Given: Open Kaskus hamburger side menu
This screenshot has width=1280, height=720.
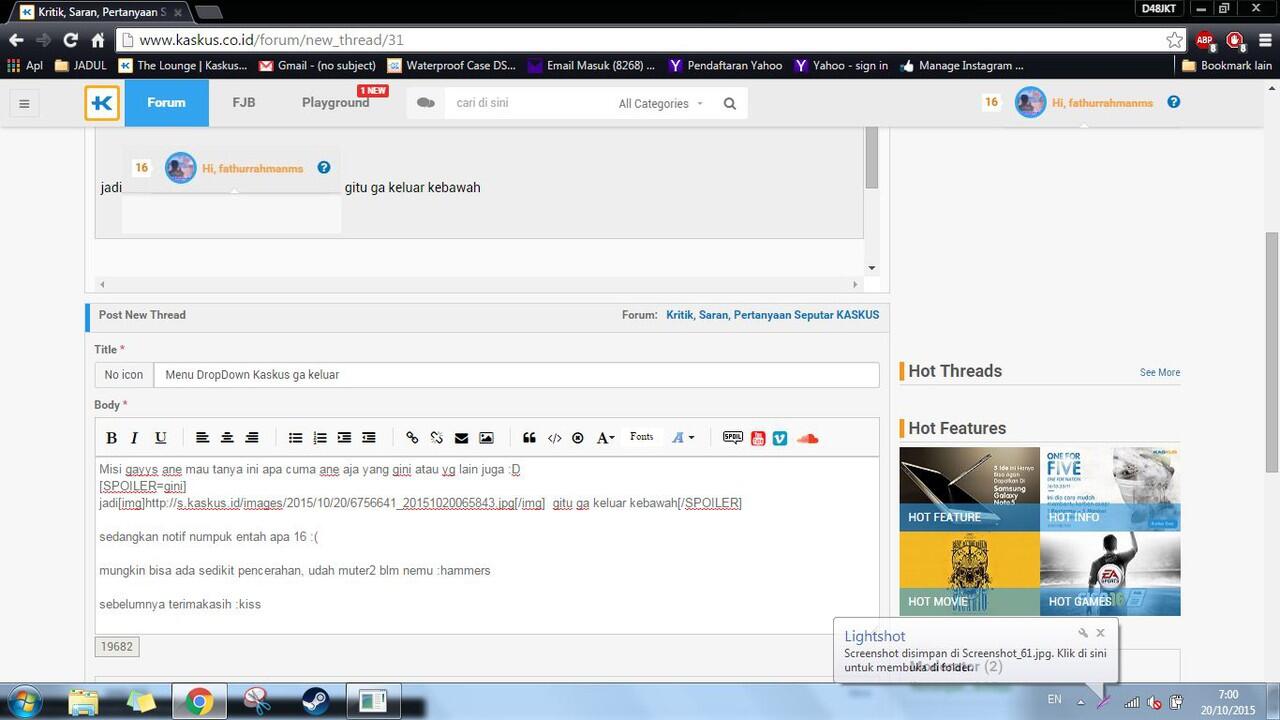Looking at the screenshot, I should [x=24, y=103].
